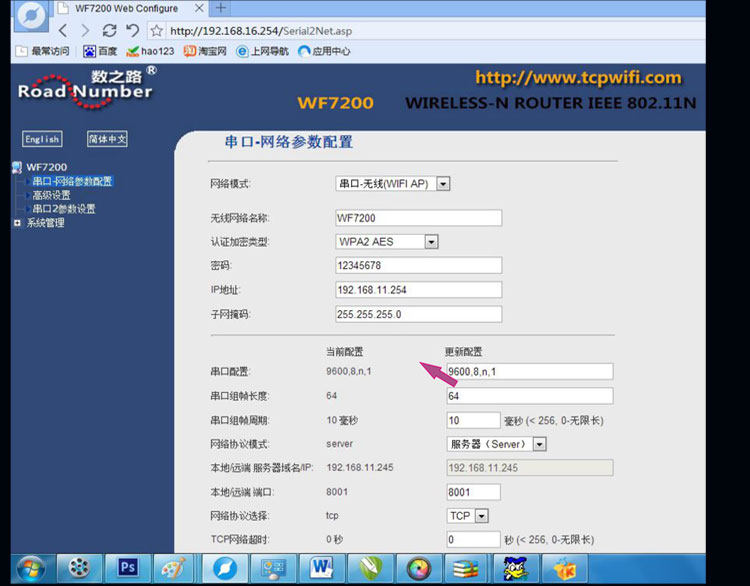This screenshot has height=586, width=750.
Task: Click the browser logo icon in top-left
Action: [31, 15]
